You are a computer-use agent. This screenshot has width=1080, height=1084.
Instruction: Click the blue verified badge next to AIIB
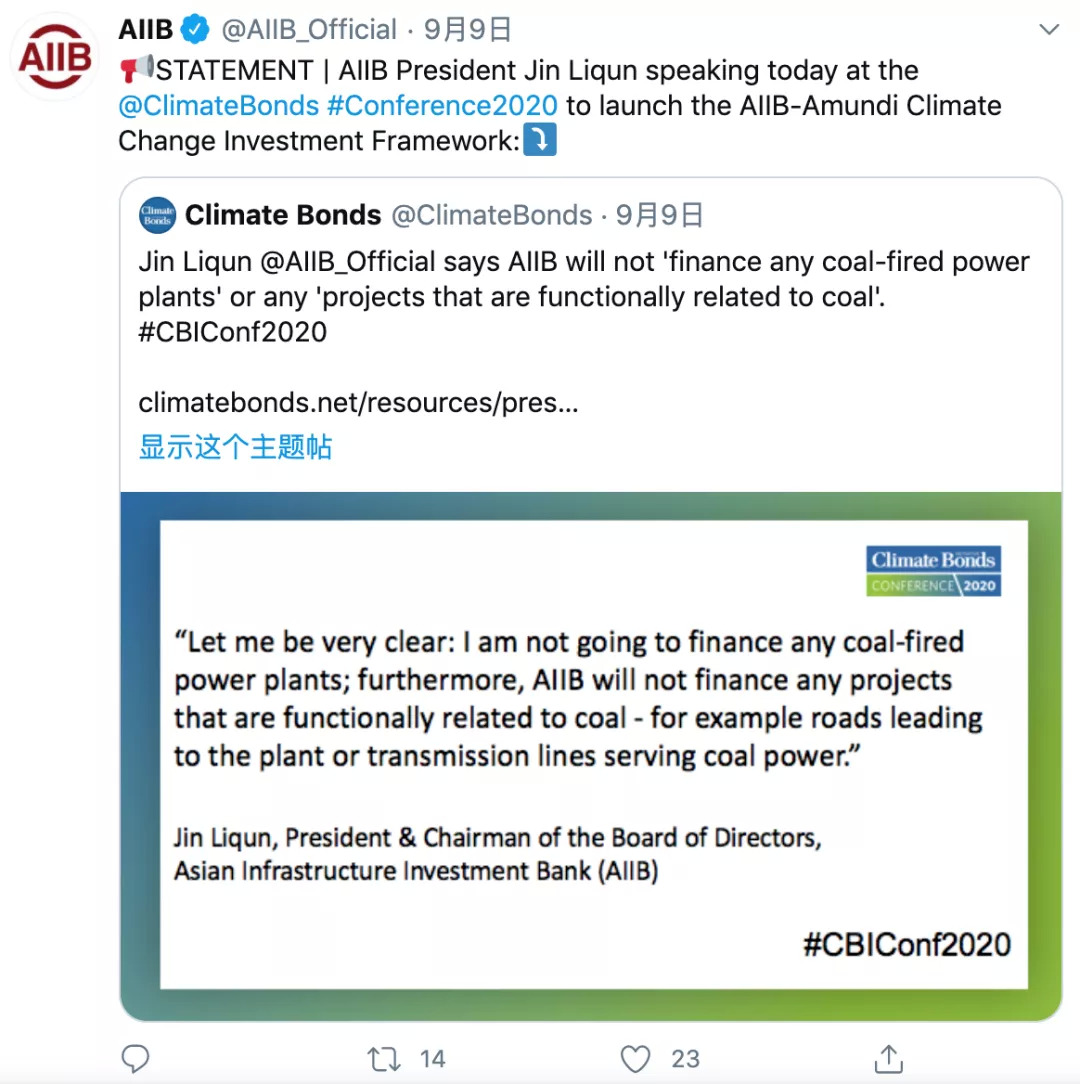(x=195, y=30)
